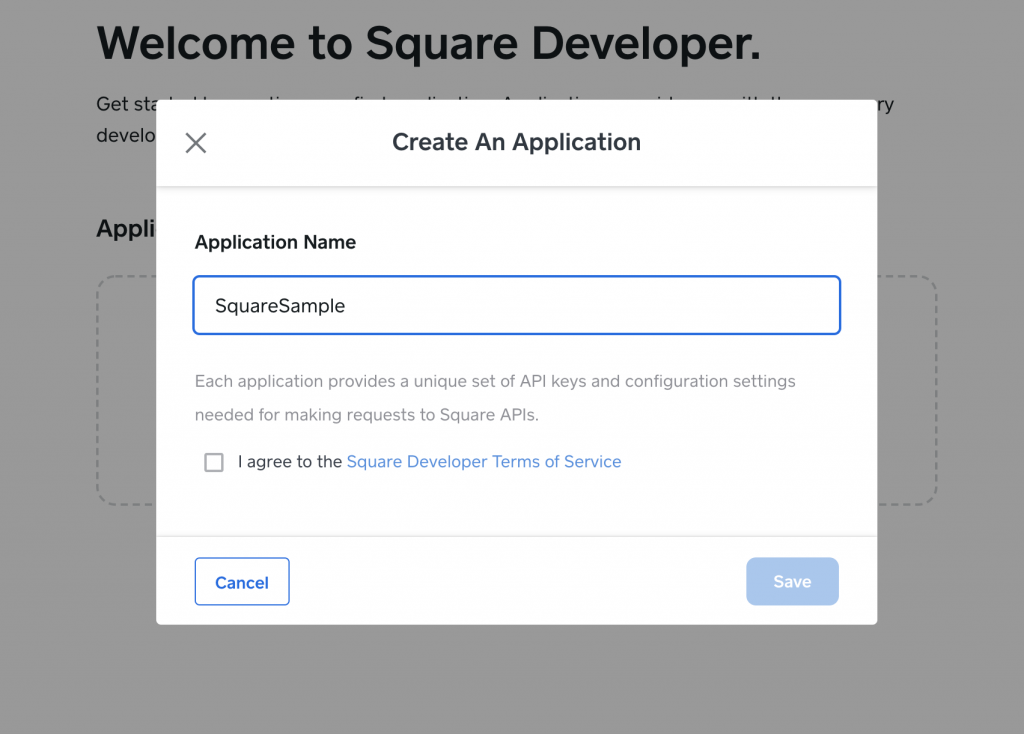
Task: Click the Create An Application dialog title
Action: (x=517, y=142)
